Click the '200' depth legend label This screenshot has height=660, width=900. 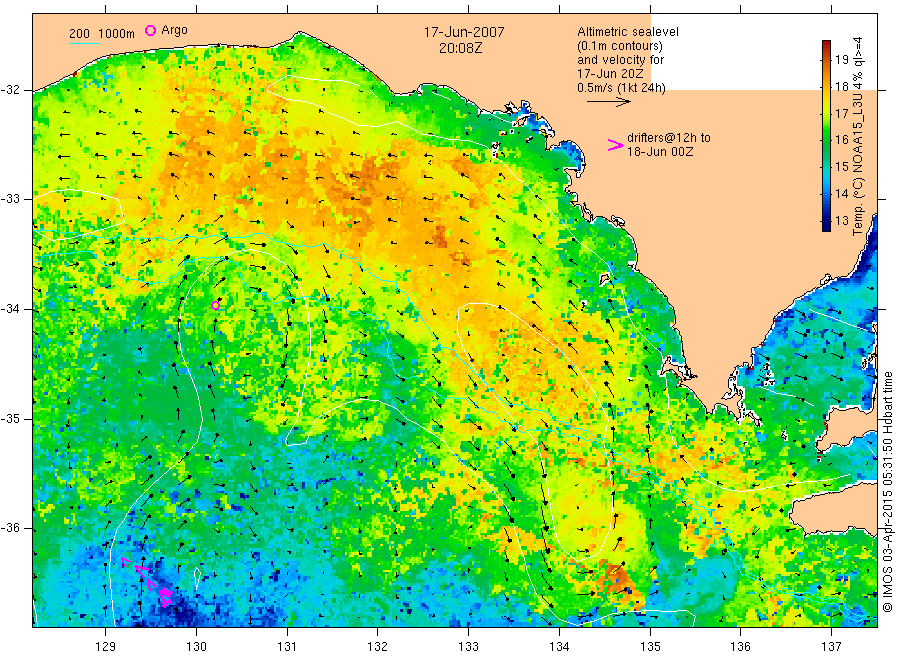[x=79, y=34]
